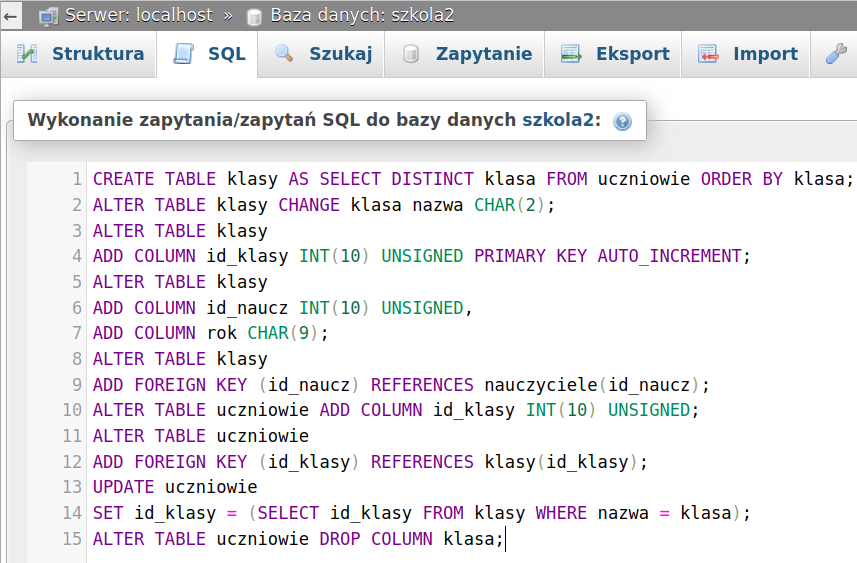Switch to the SQL tab

[x=208, y=54]
